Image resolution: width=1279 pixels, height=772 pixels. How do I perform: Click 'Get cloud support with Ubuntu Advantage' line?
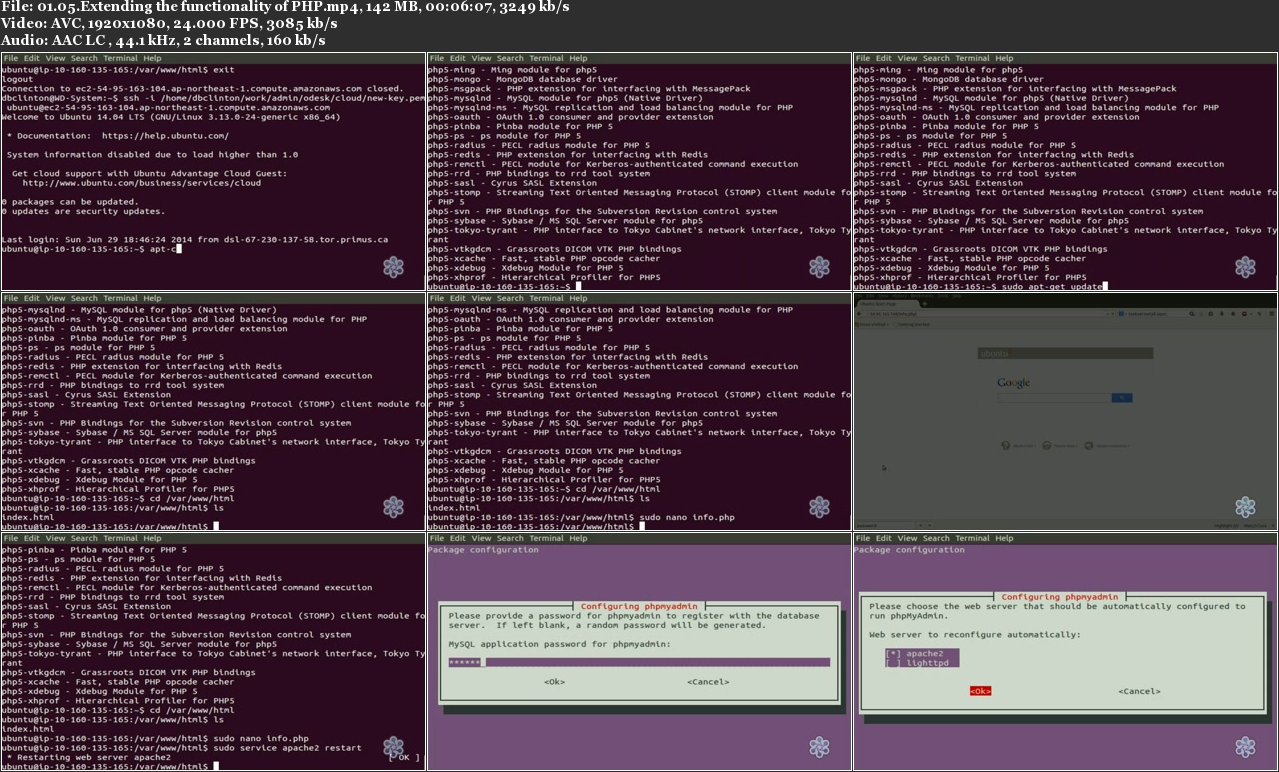tap(149, 174)
